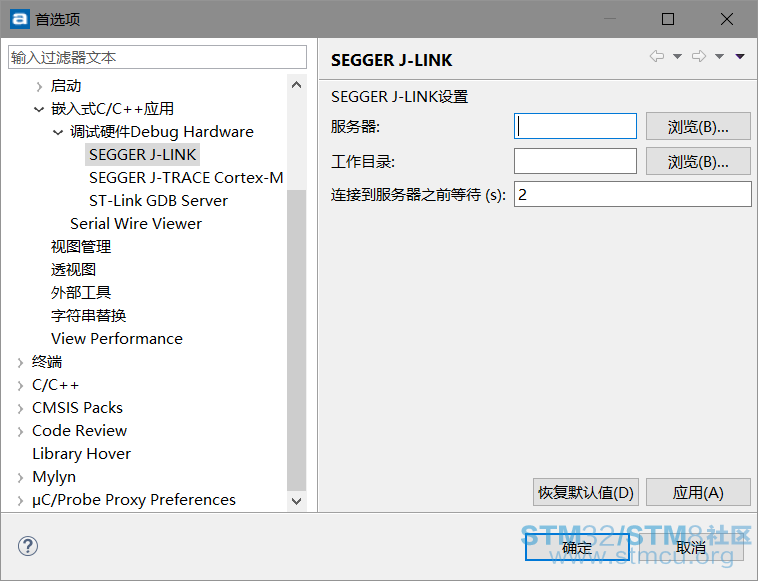Image resolution: width=758 pixels, height=581 pixels.
Task: Select µC/Probe Proxy Preferences label
Action: 134,500
